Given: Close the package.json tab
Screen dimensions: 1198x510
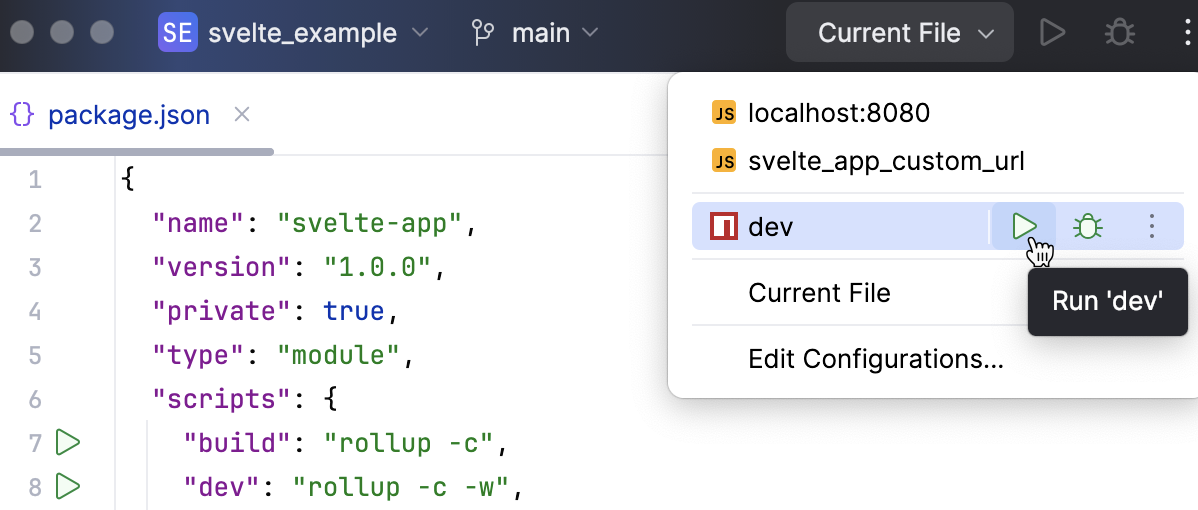Looking at the screenshot, I should tap(241, 115).
